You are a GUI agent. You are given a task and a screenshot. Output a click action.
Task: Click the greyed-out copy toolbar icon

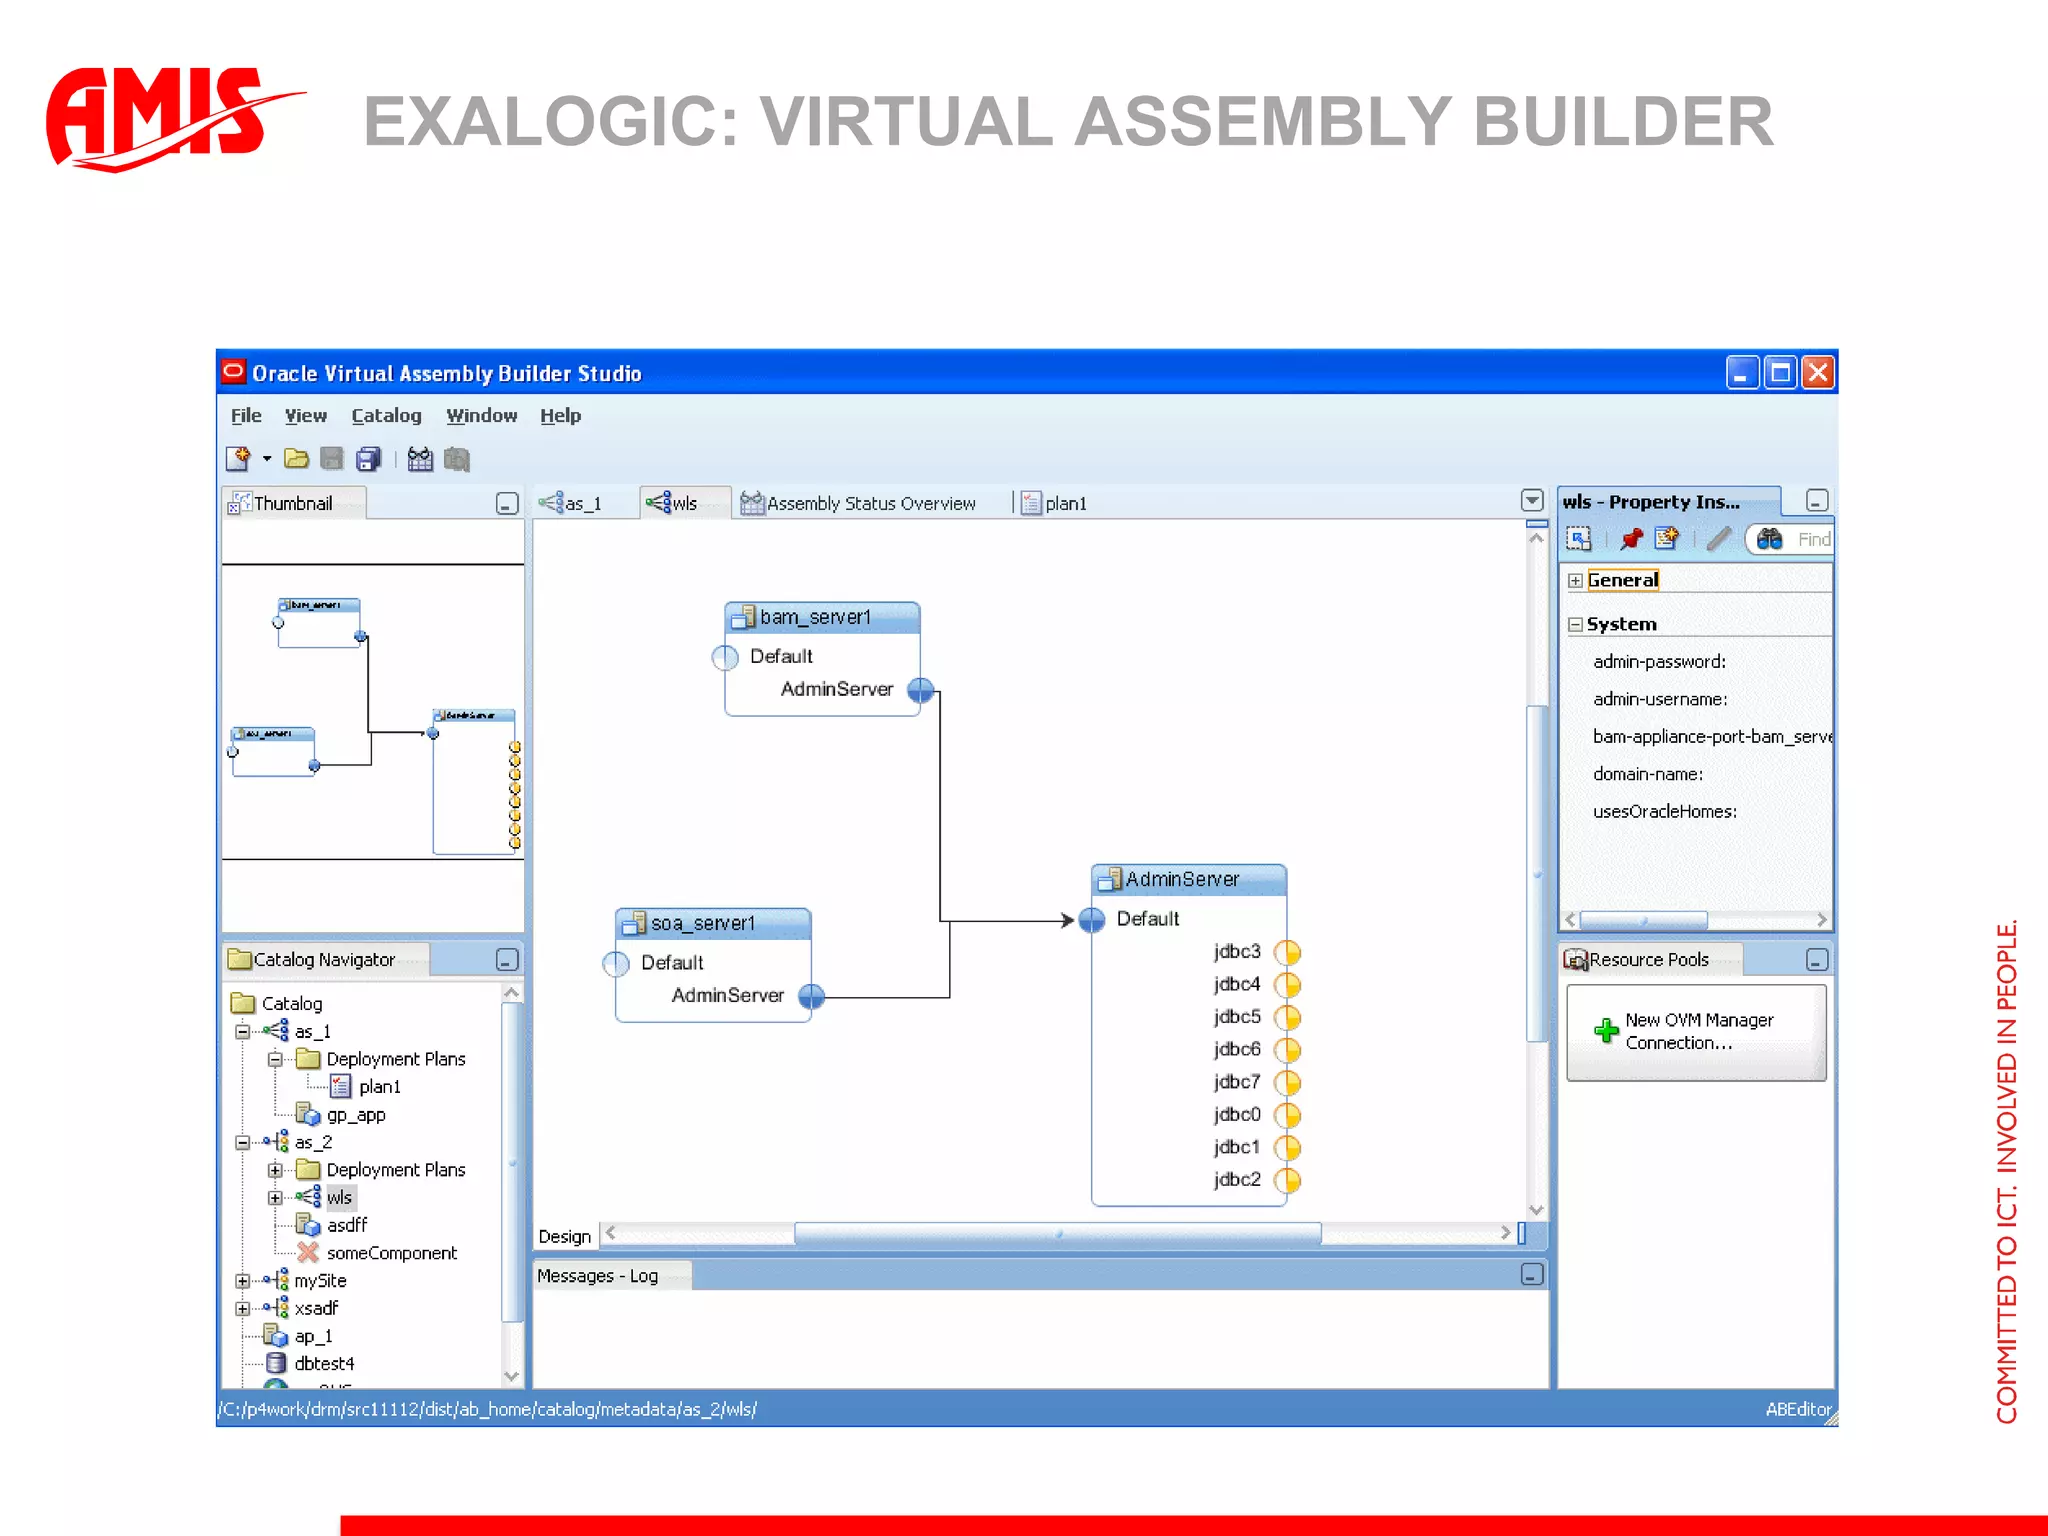pos(457,459)
